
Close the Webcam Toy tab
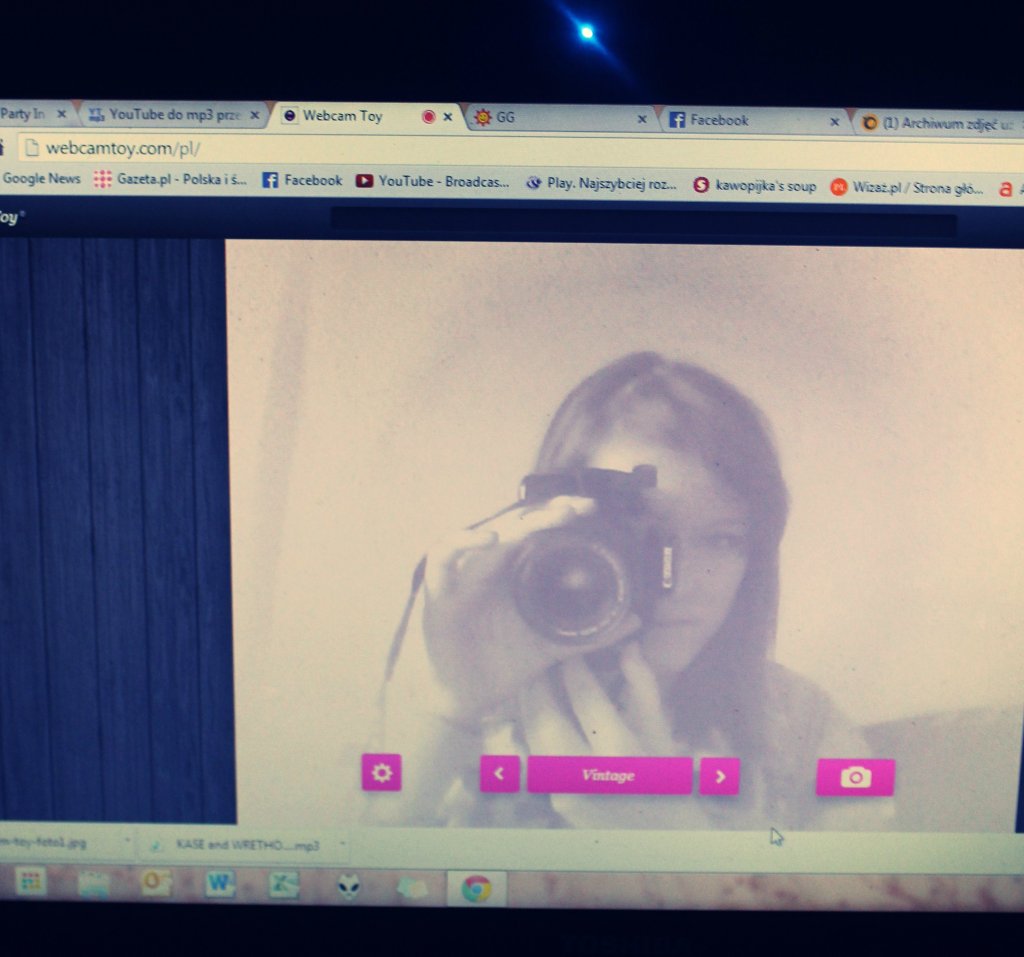pos(447,117)
